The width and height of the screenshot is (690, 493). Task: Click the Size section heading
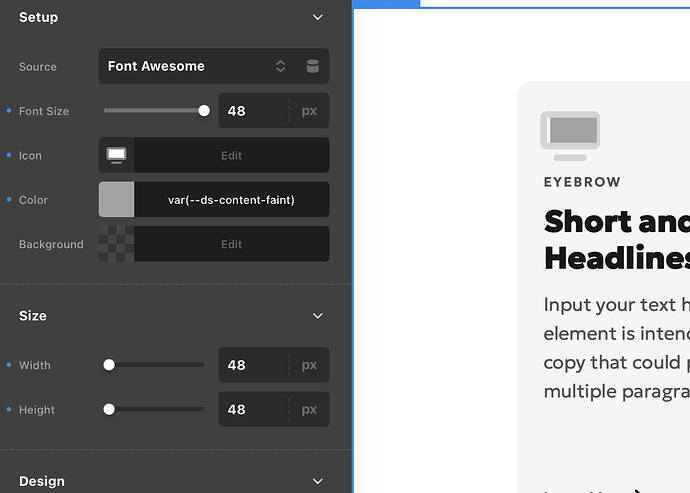click(33, 316)
